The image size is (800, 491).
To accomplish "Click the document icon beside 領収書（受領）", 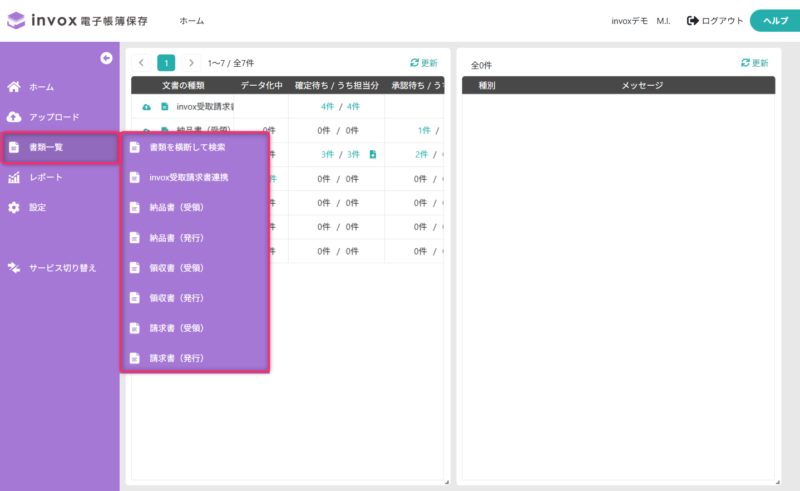I will tap(135, 267).
